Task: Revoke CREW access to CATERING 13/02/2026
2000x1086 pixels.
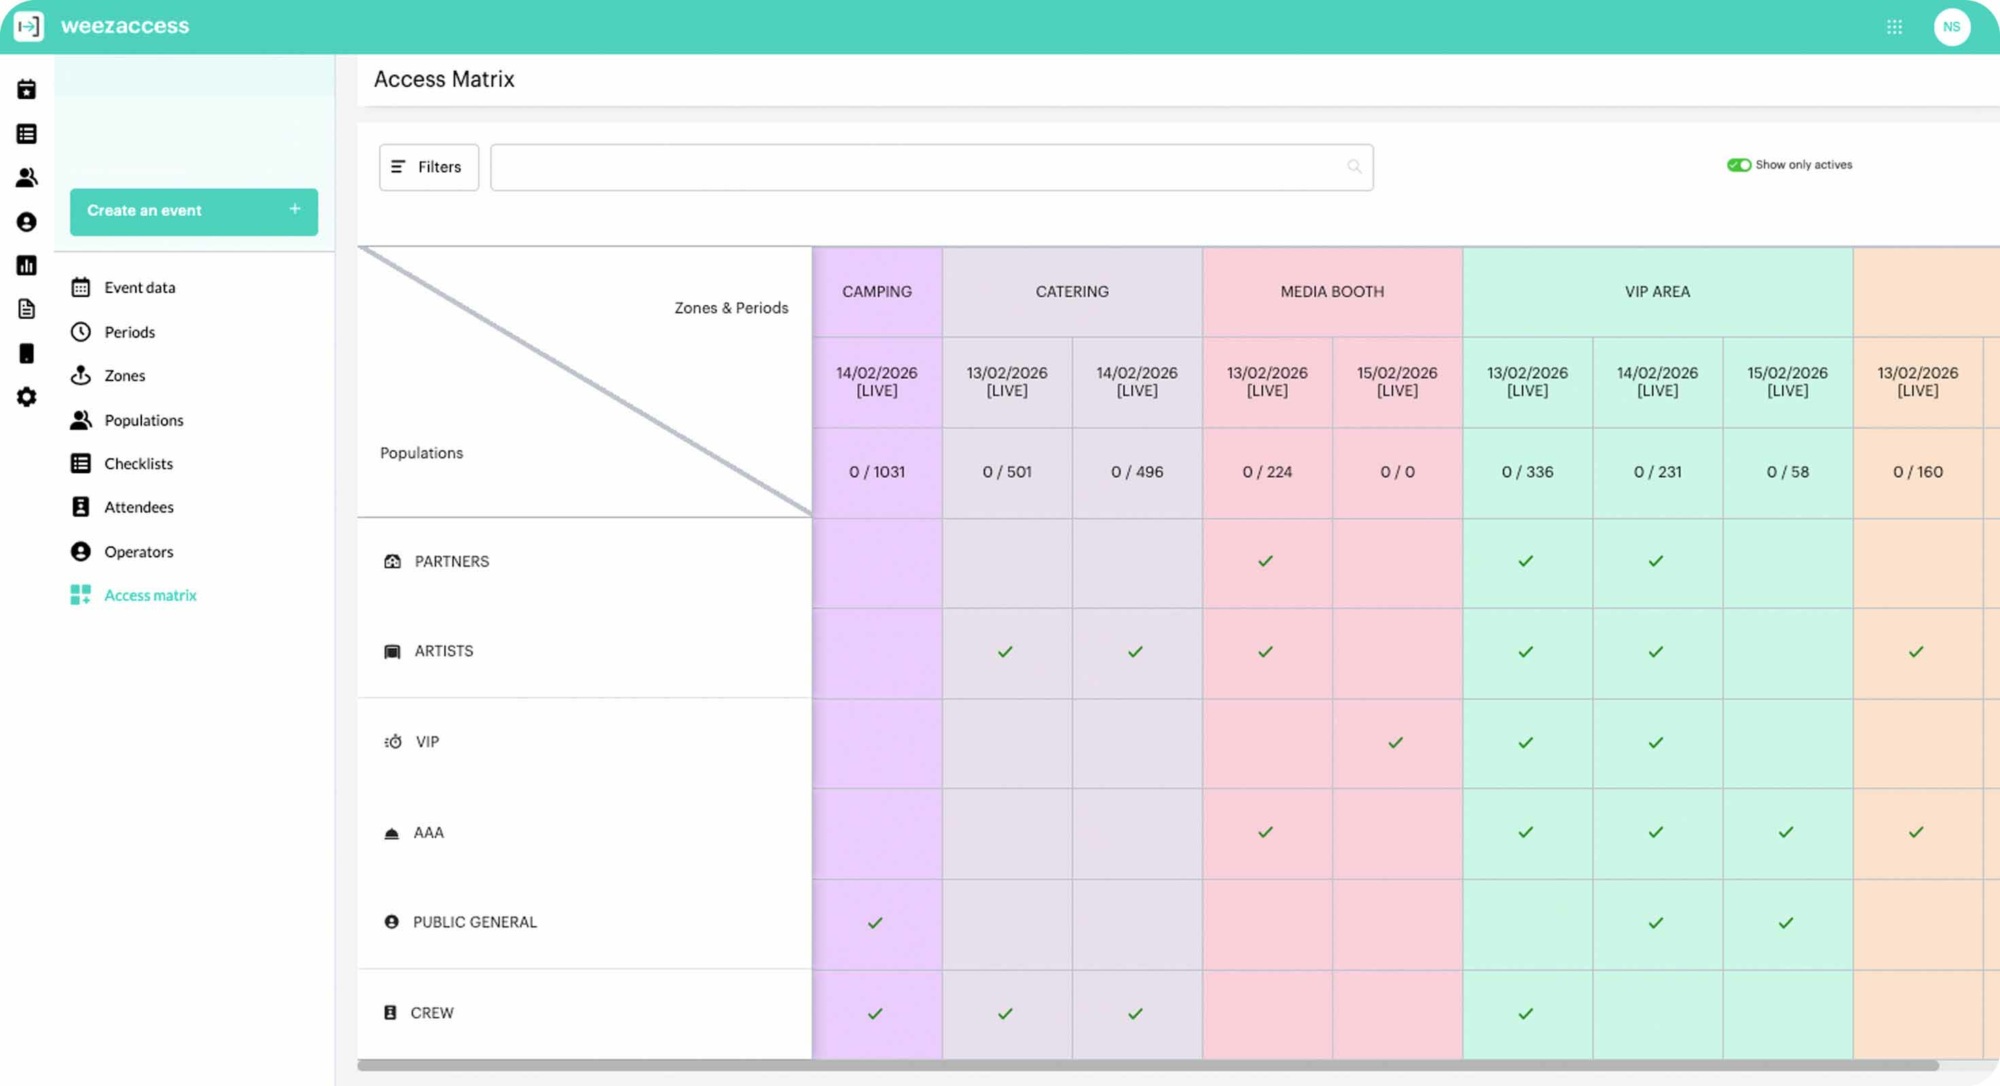Action: coord(1006,1013)
